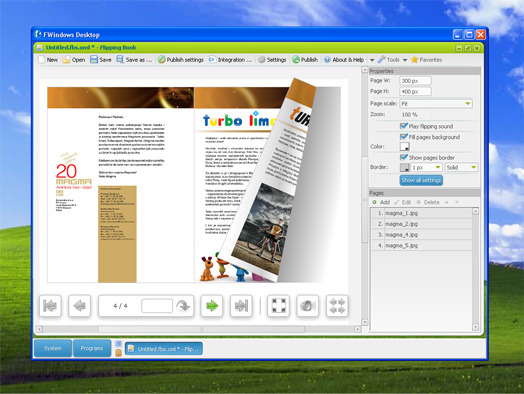524x394 pixels.
Task: Select magma_5.jpg in the pages list
Action: pyautogui.click(x=421, y=245)
